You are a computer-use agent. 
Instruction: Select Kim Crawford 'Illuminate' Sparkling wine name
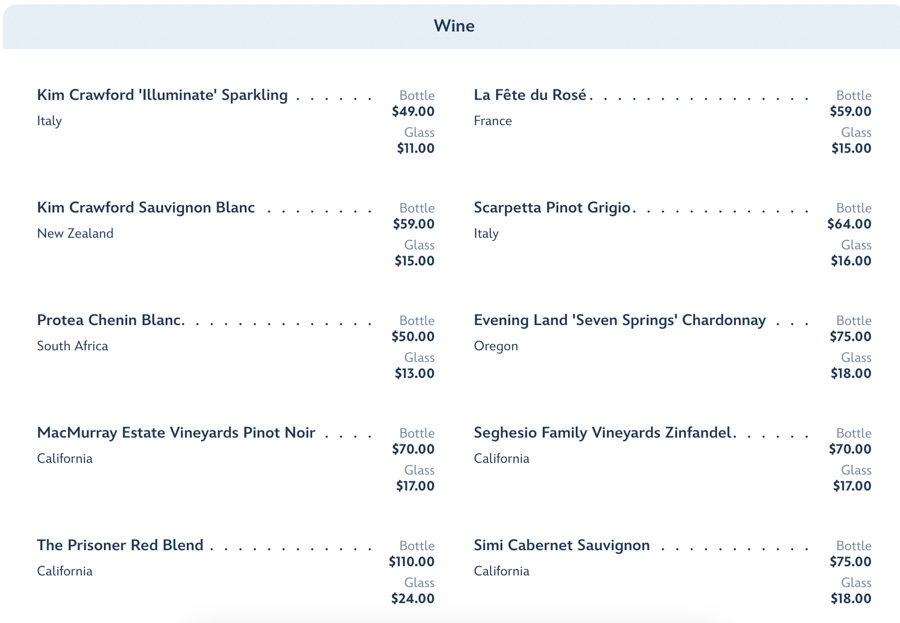[x=162, y=95]
